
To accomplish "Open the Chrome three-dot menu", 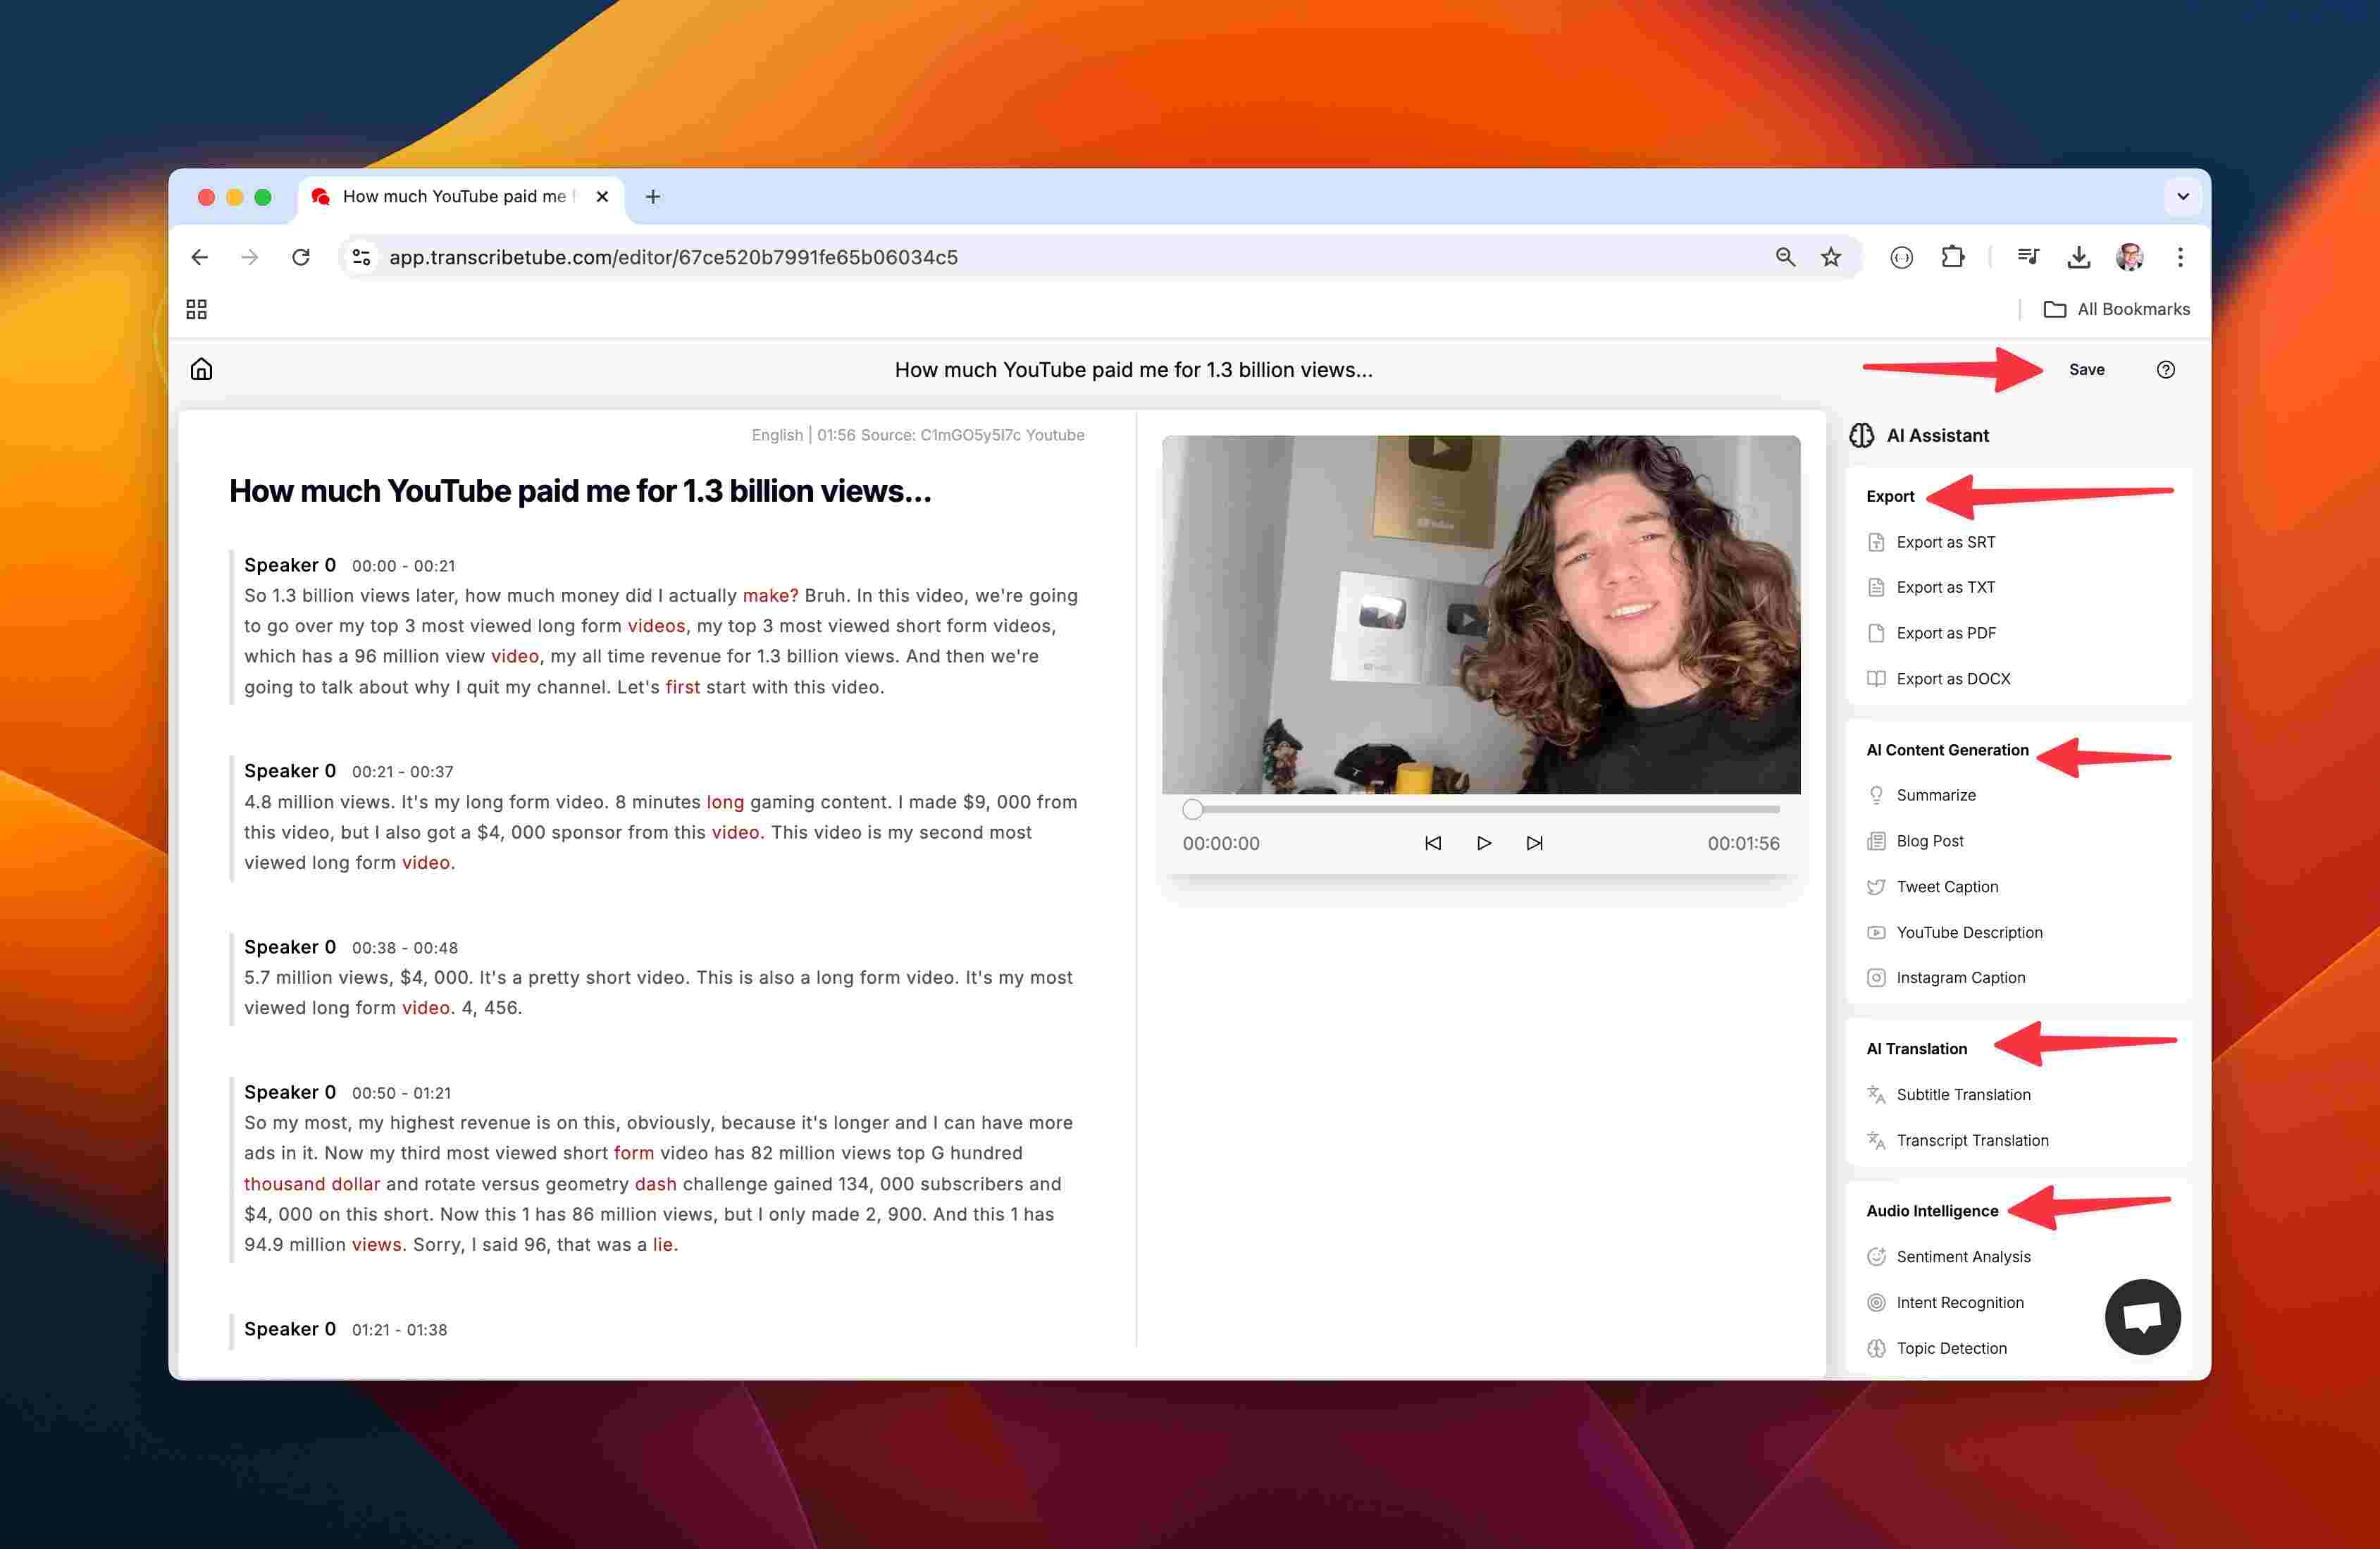I will pyautogui.click(x=2180, y=257).
